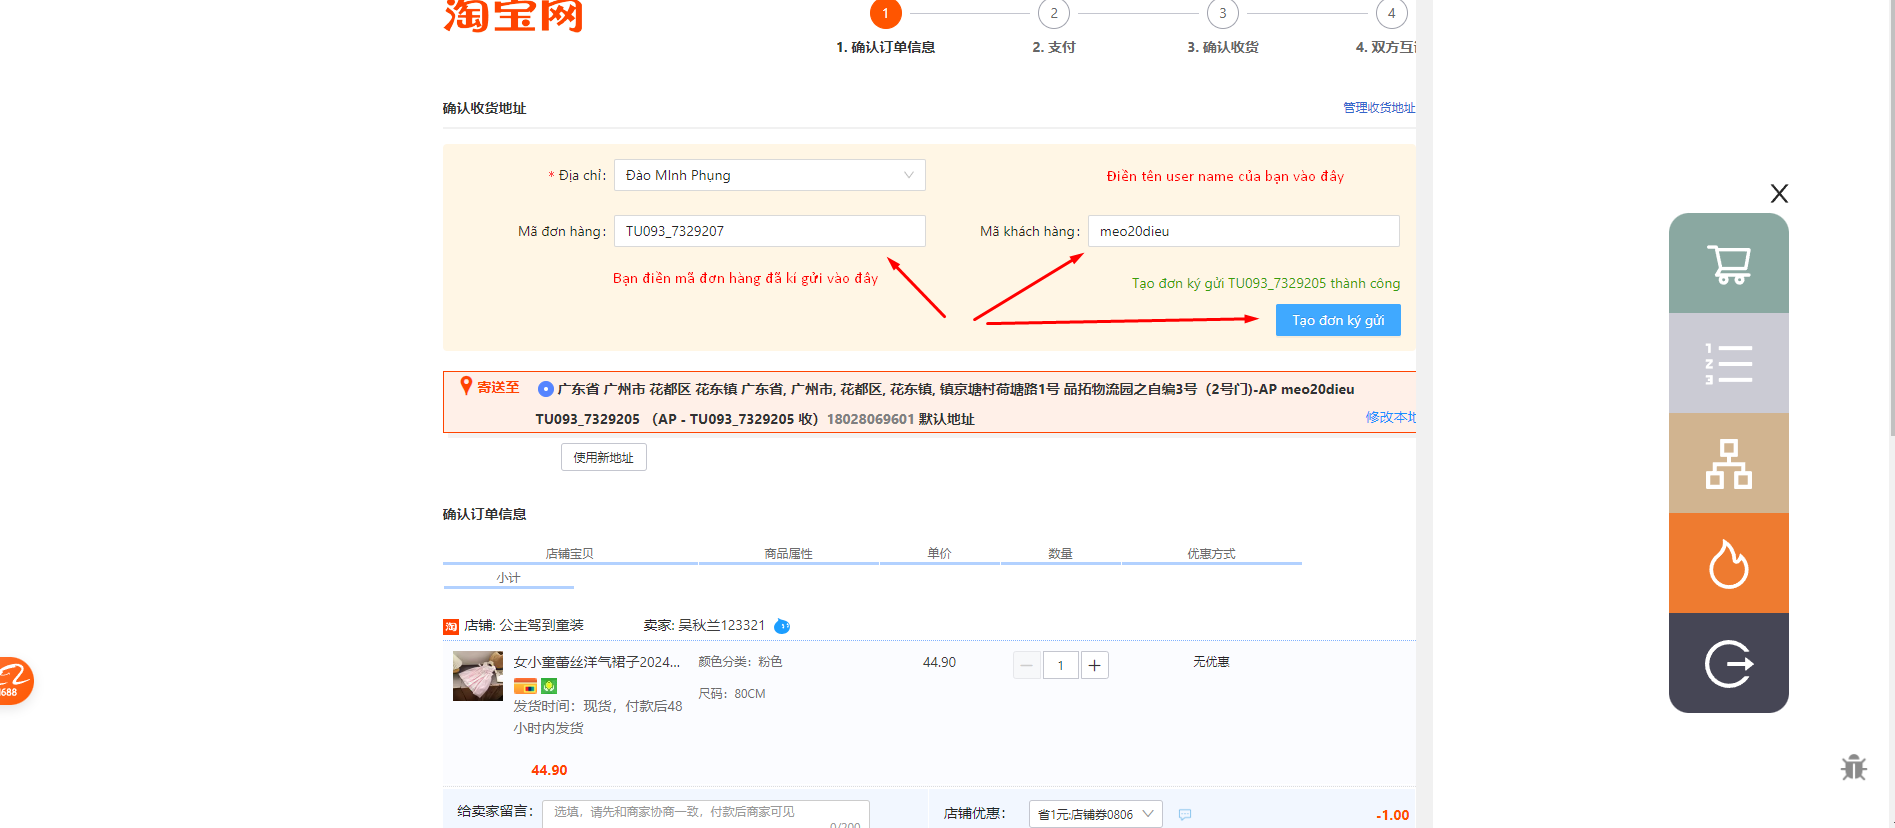Viewport: 1895px width, 828px height.
Task: Click the Mã đơn hàng input field
Action: pos(770,231)
